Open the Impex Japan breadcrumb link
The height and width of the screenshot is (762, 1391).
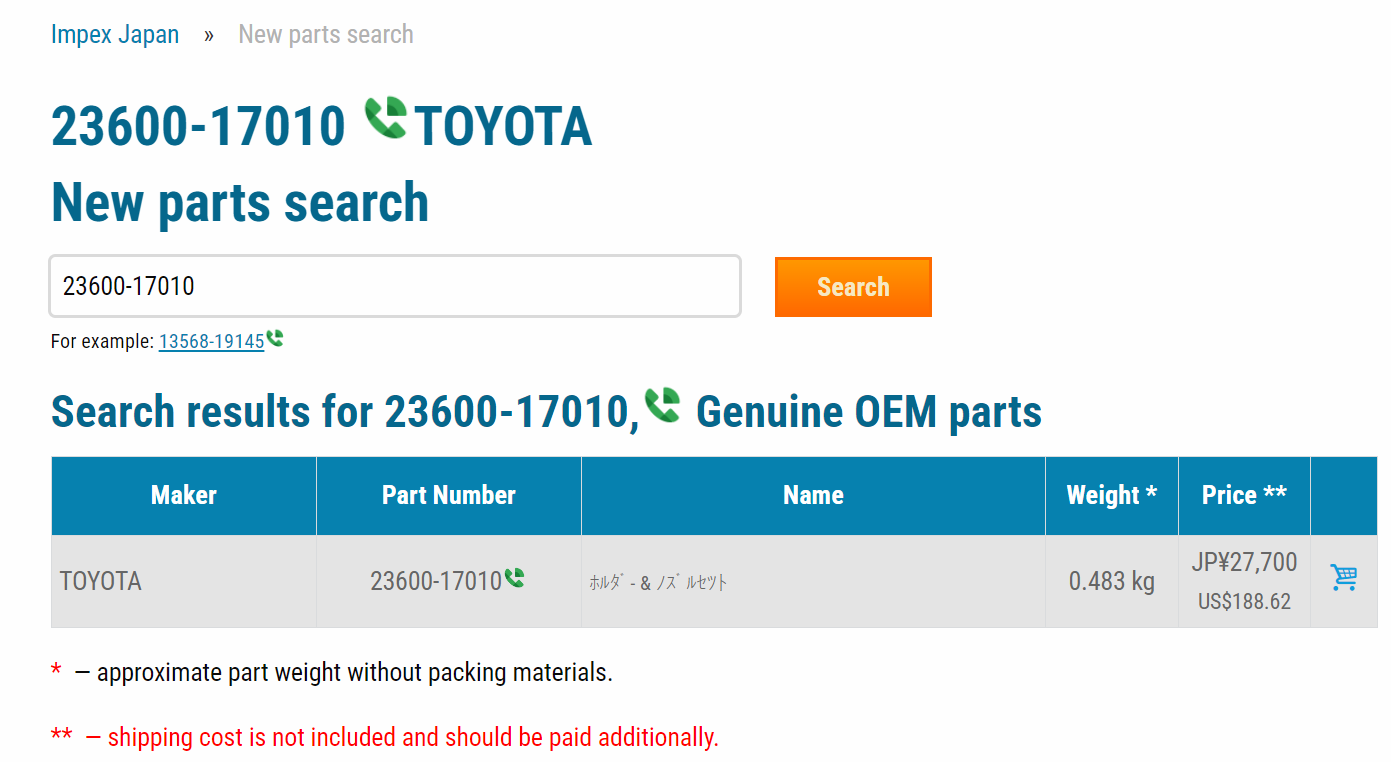pyautogui.click(x=115, y=34)
